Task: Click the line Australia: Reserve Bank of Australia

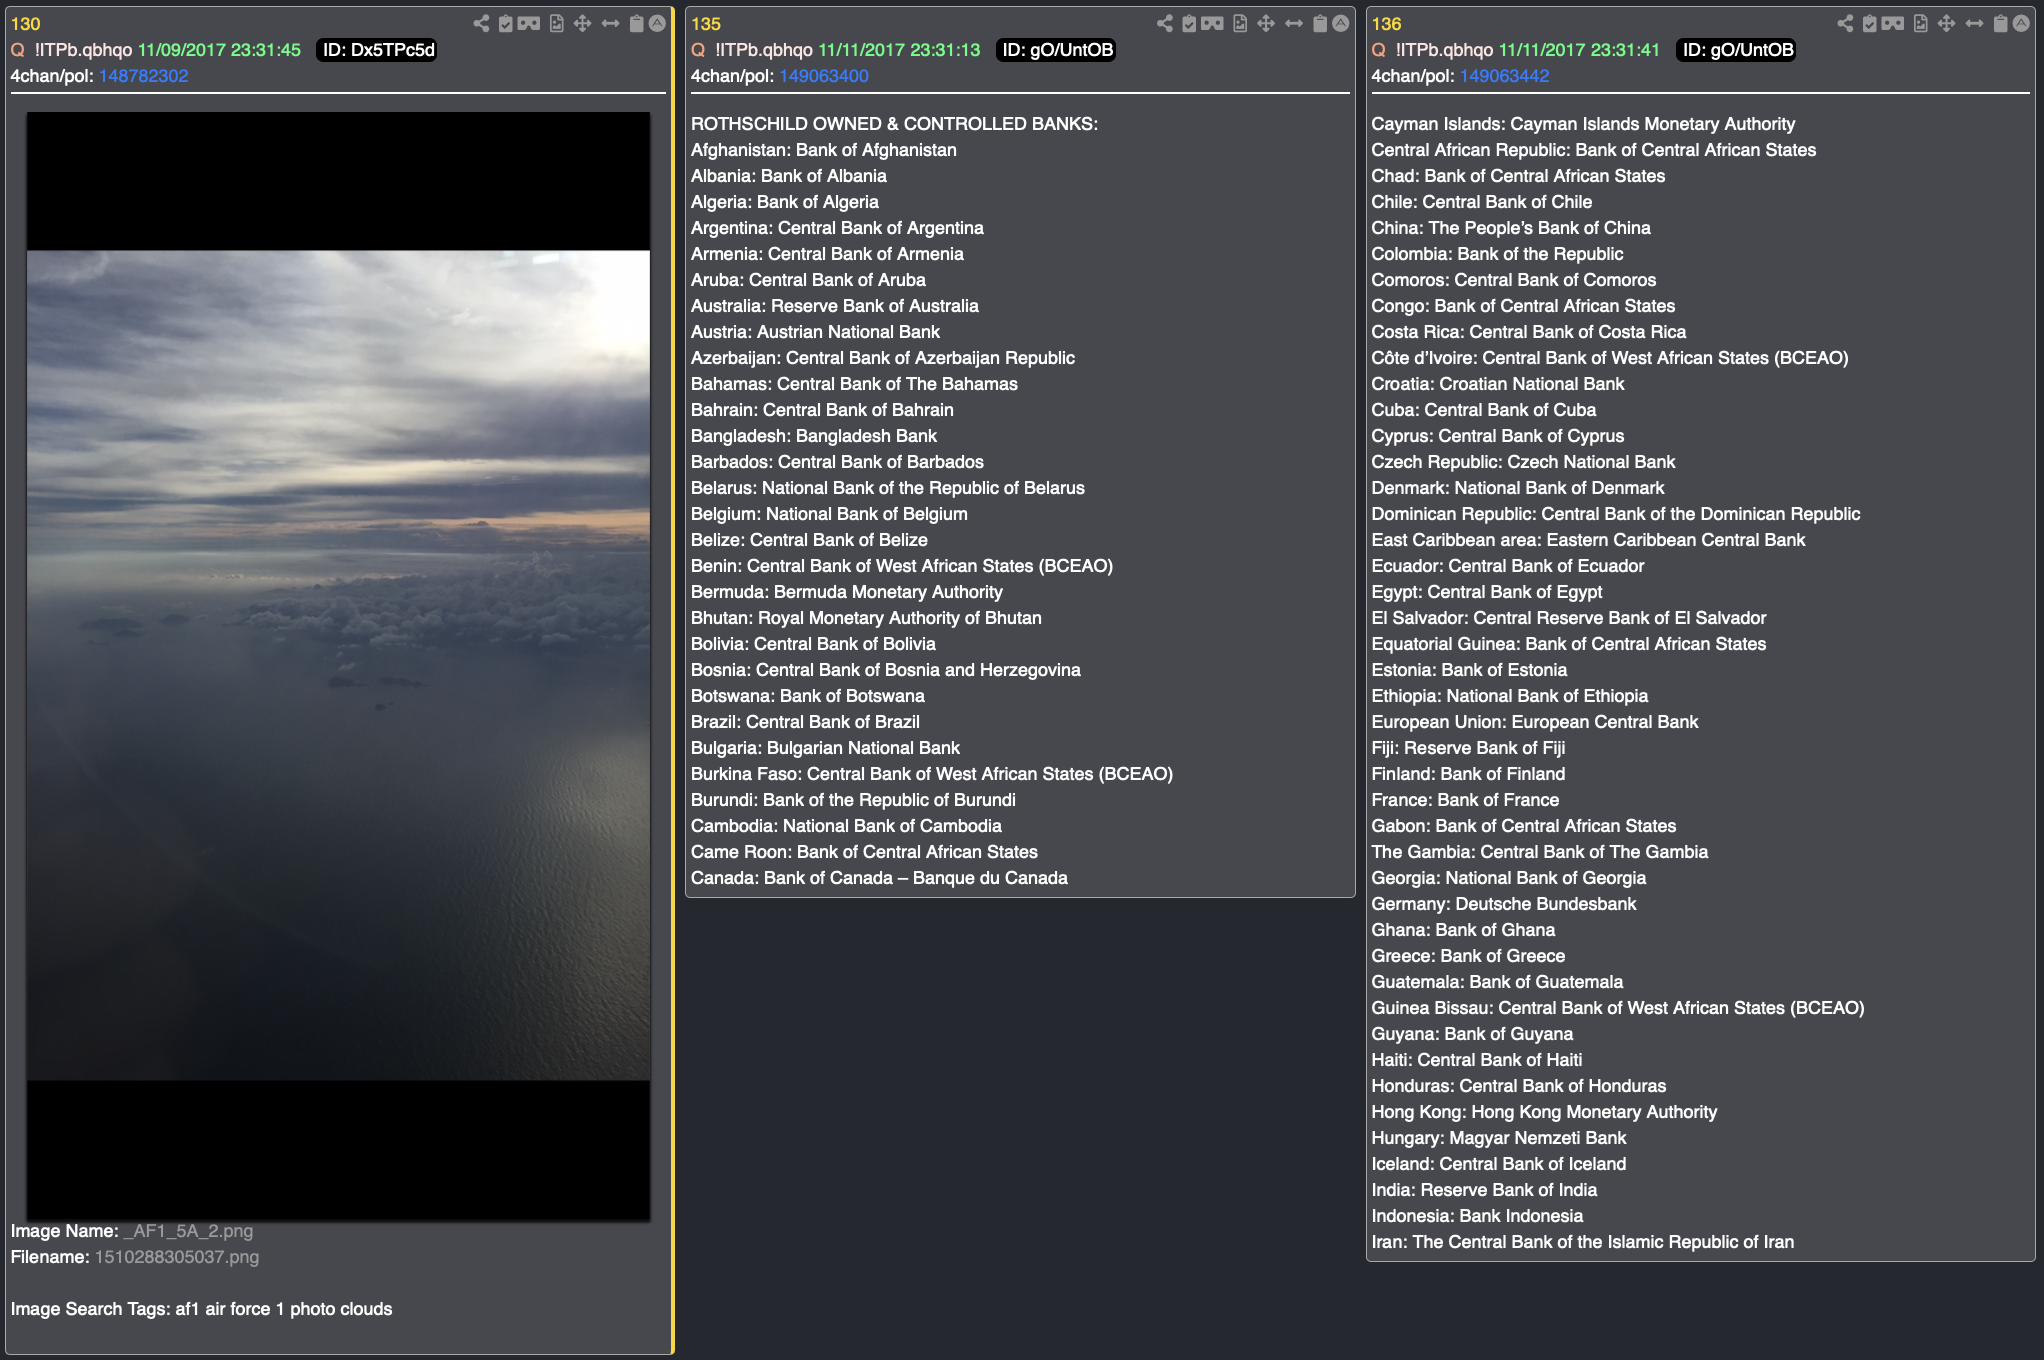Action: (834, 306)
